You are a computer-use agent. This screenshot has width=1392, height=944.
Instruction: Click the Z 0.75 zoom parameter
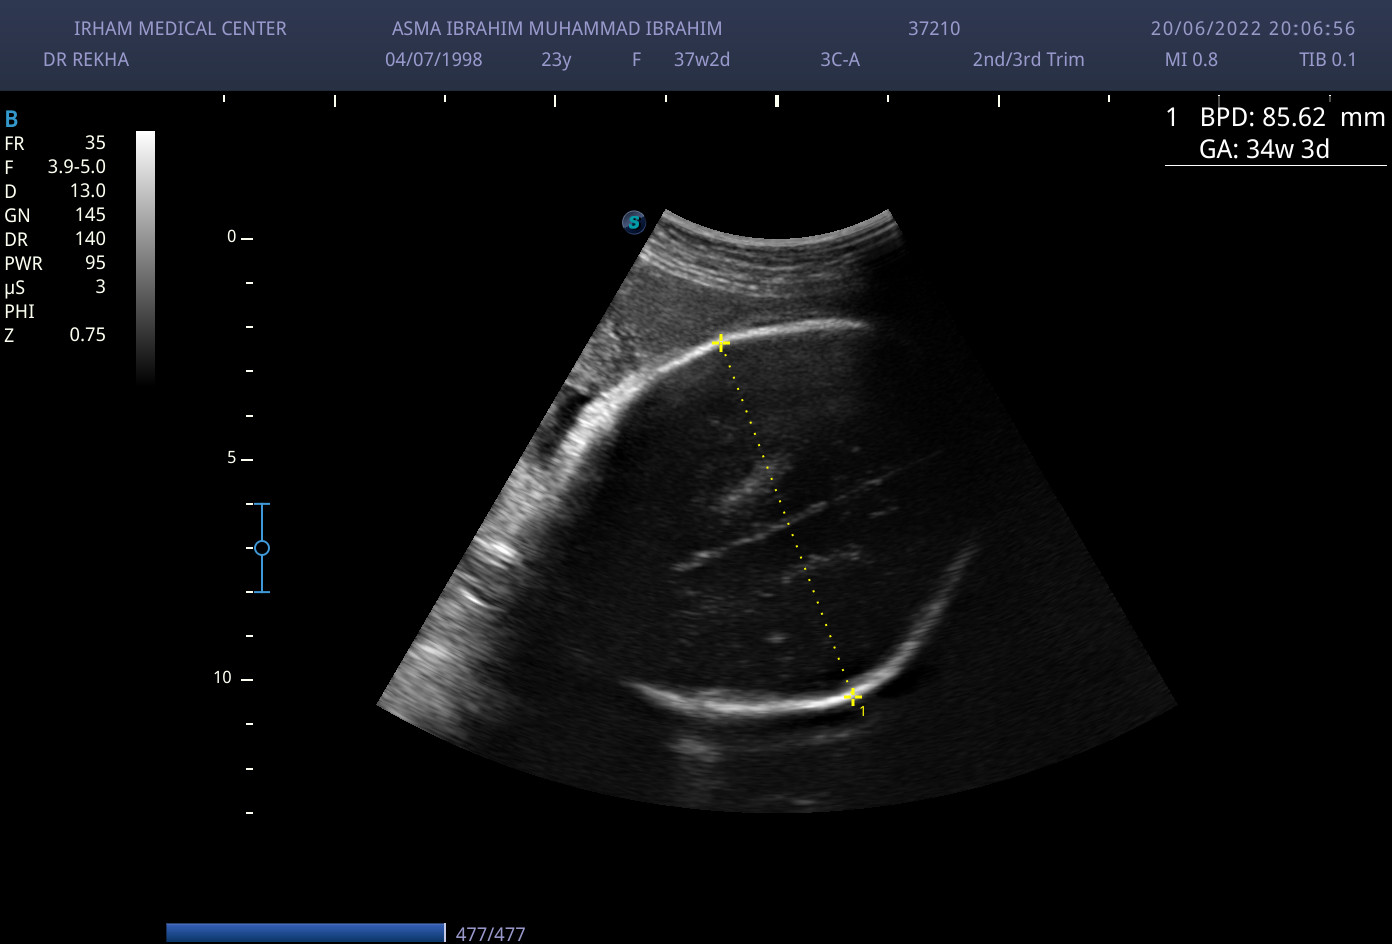pos(55,335)
